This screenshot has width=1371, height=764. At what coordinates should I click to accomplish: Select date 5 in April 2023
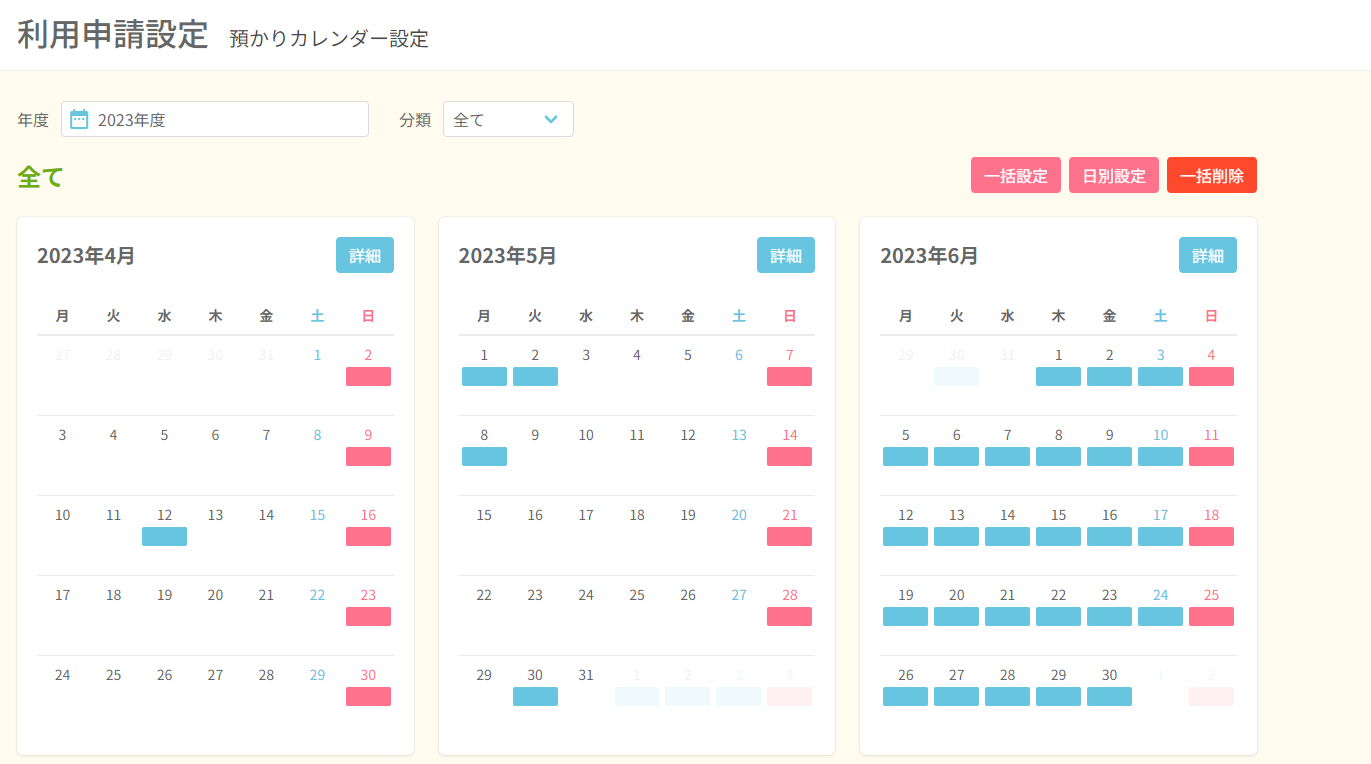(164, 435)
